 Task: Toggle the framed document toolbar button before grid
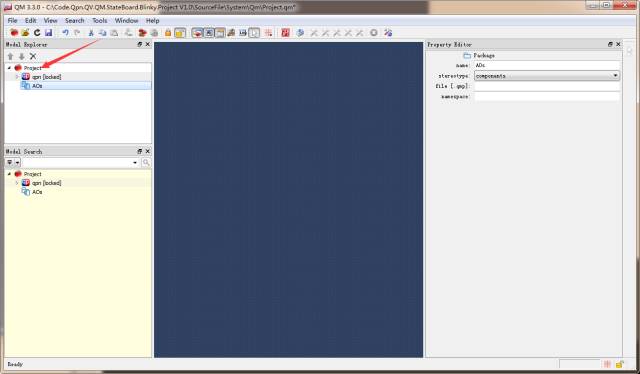pos(254,33)
